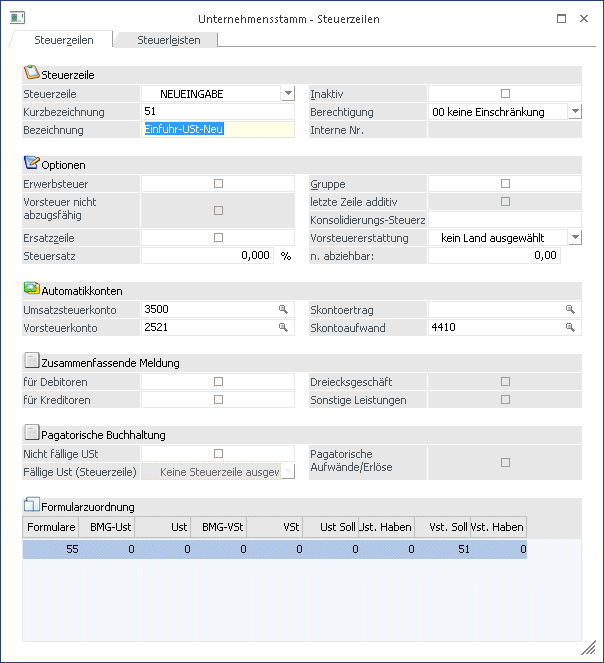604x663 pixels.
Task: Open lookup for Vorsteuerkonto 2521
Action: [284, 327]
